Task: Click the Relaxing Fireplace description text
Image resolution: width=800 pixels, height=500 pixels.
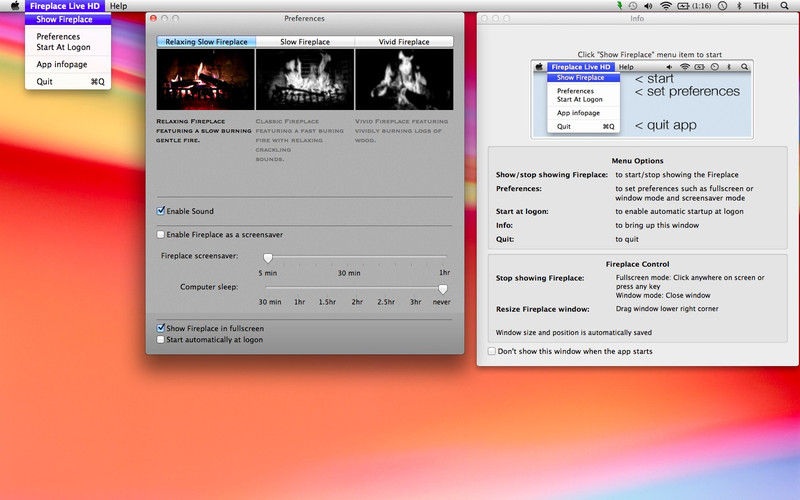Action: coord(204,131)
